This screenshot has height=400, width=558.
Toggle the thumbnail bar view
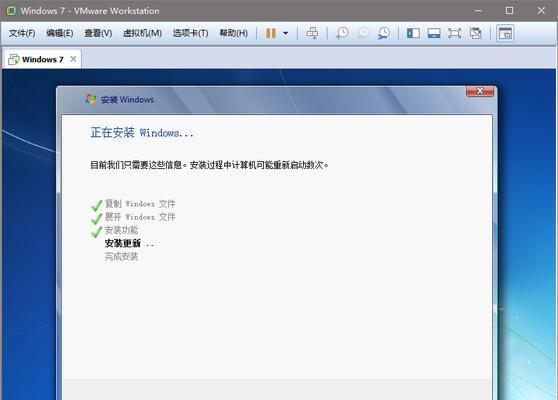(x=434, y=33)
